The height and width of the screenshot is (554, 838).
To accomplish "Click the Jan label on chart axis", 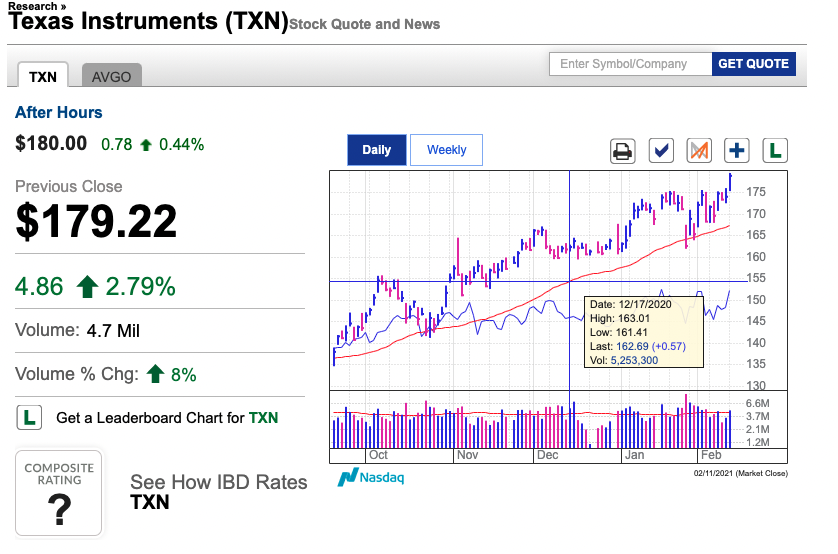I will (634, 455).
